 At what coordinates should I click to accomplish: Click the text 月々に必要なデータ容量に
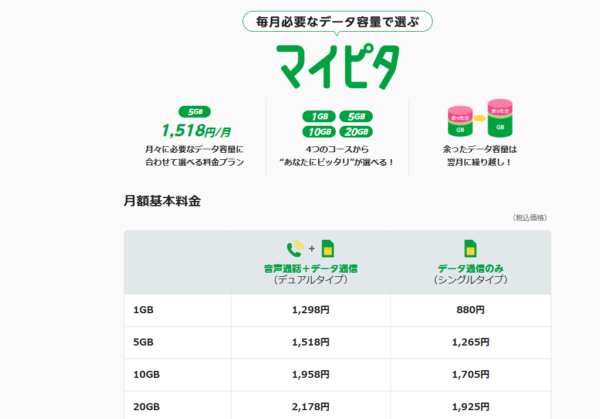pyautogui.click(x=194, y=149)
